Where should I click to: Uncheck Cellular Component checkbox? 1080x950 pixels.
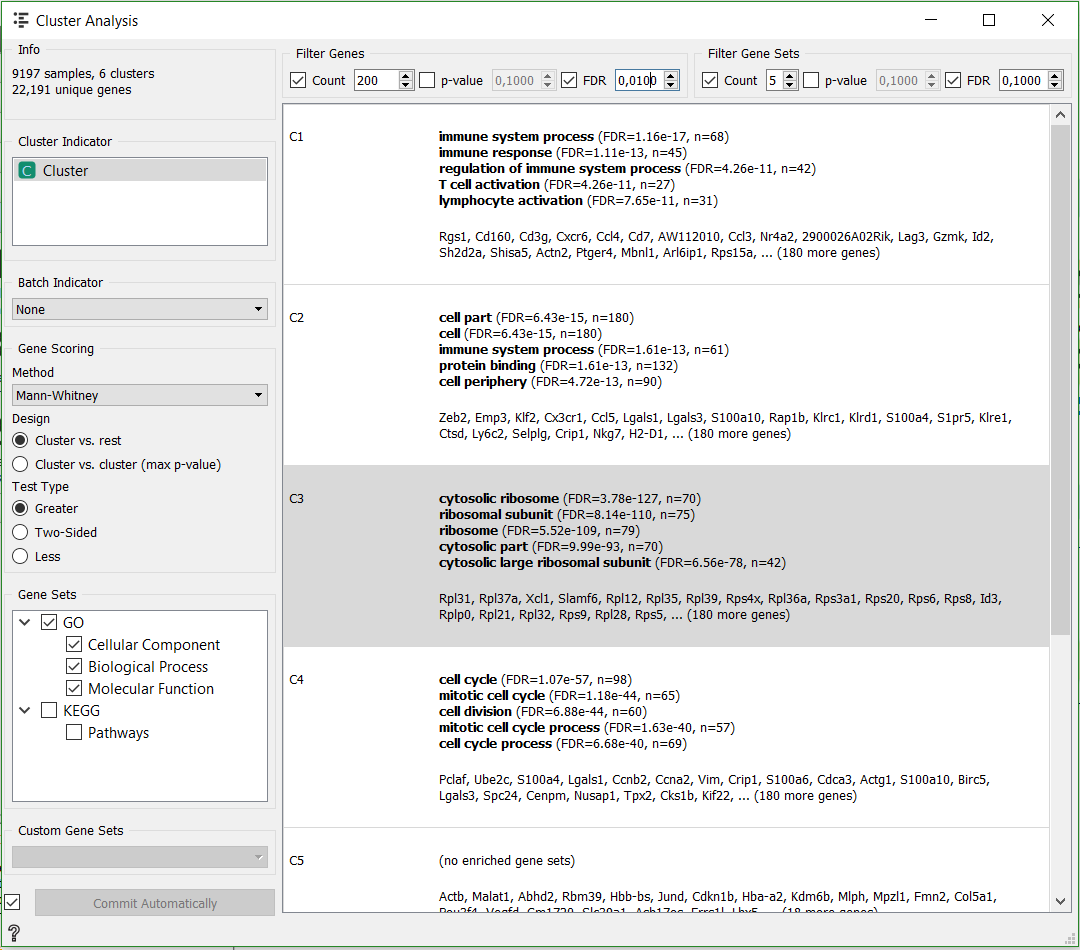[x=74, y=644]
